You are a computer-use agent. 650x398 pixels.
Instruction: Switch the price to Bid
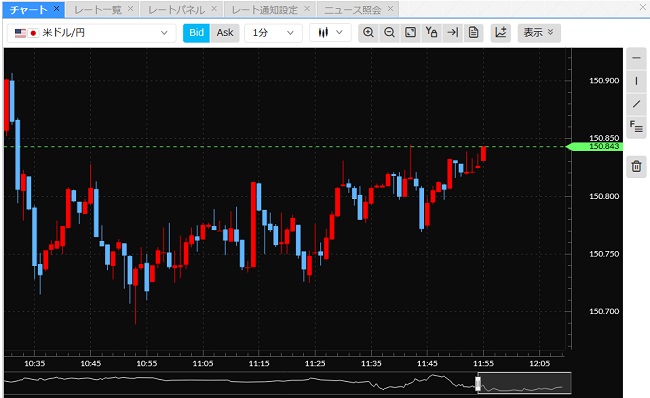[196, 33]
